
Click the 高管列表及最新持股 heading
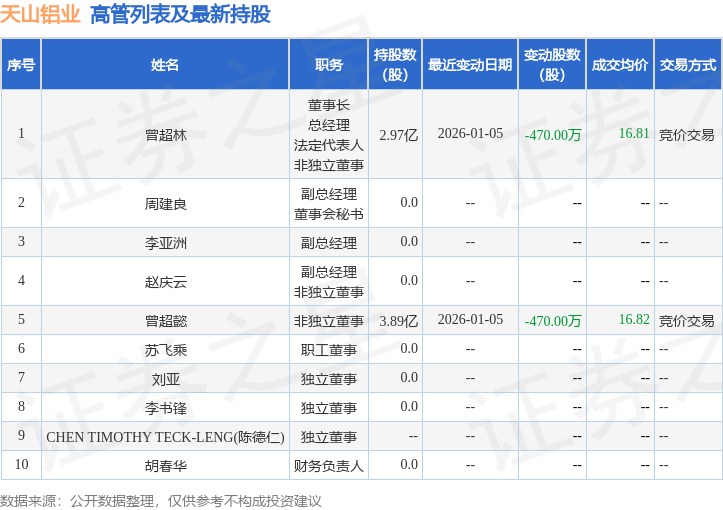180,14
